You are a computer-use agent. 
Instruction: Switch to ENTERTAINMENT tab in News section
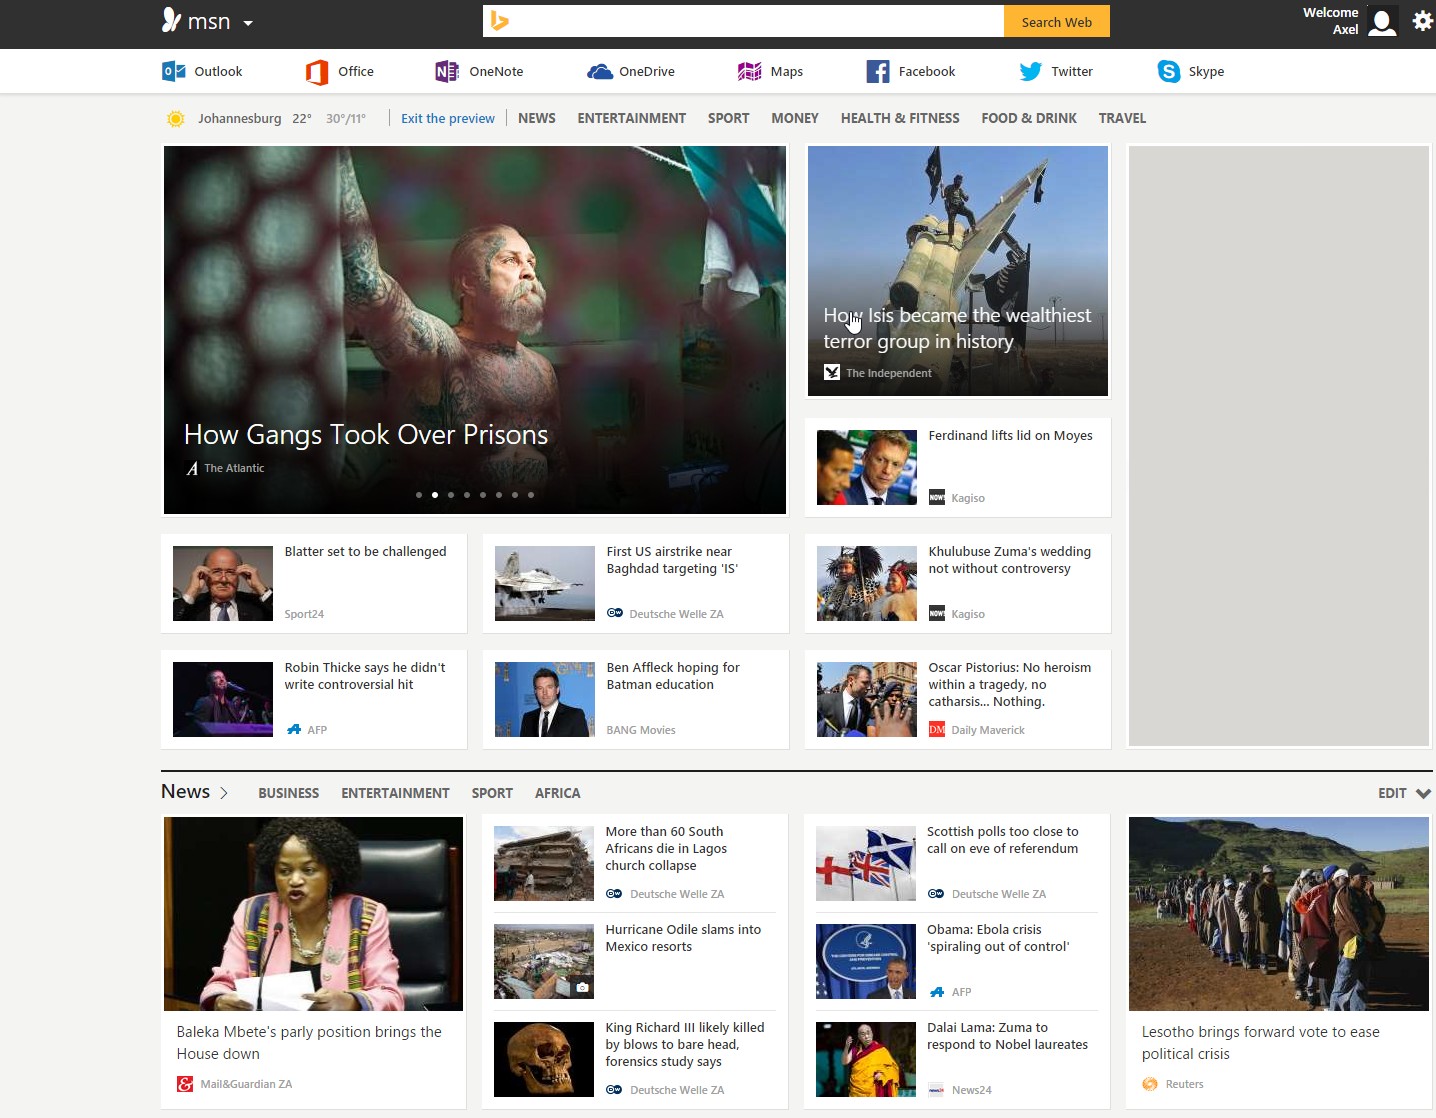395,793
